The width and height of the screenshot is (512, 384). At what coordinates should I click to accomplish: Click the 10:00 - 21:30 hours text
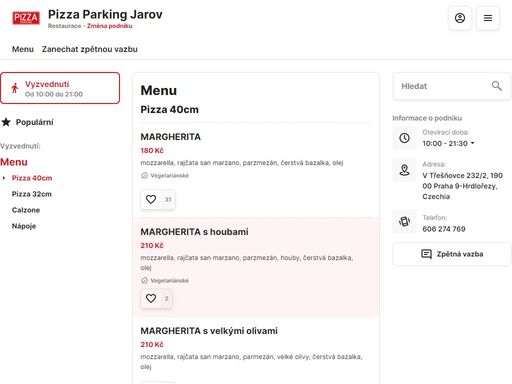445,143
